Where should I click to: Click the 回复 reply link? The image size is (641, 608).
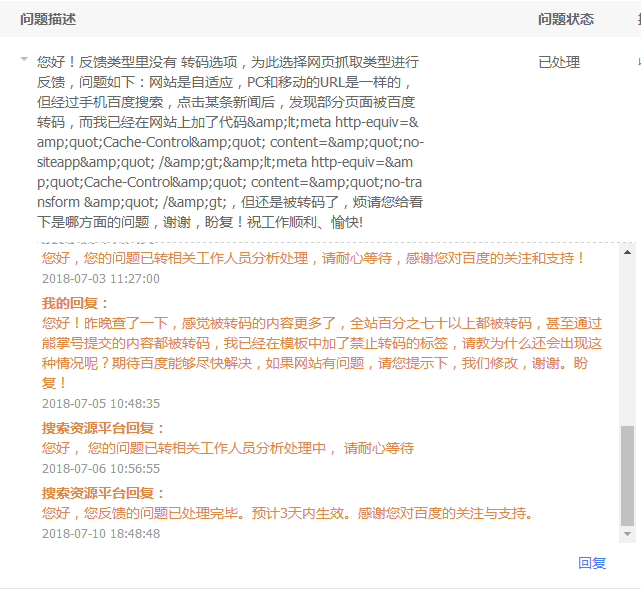tap(592, 563)
